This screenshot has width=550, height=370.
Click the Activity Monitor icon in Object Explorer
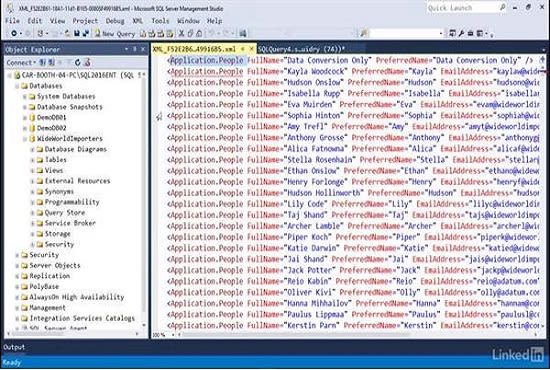87,63
